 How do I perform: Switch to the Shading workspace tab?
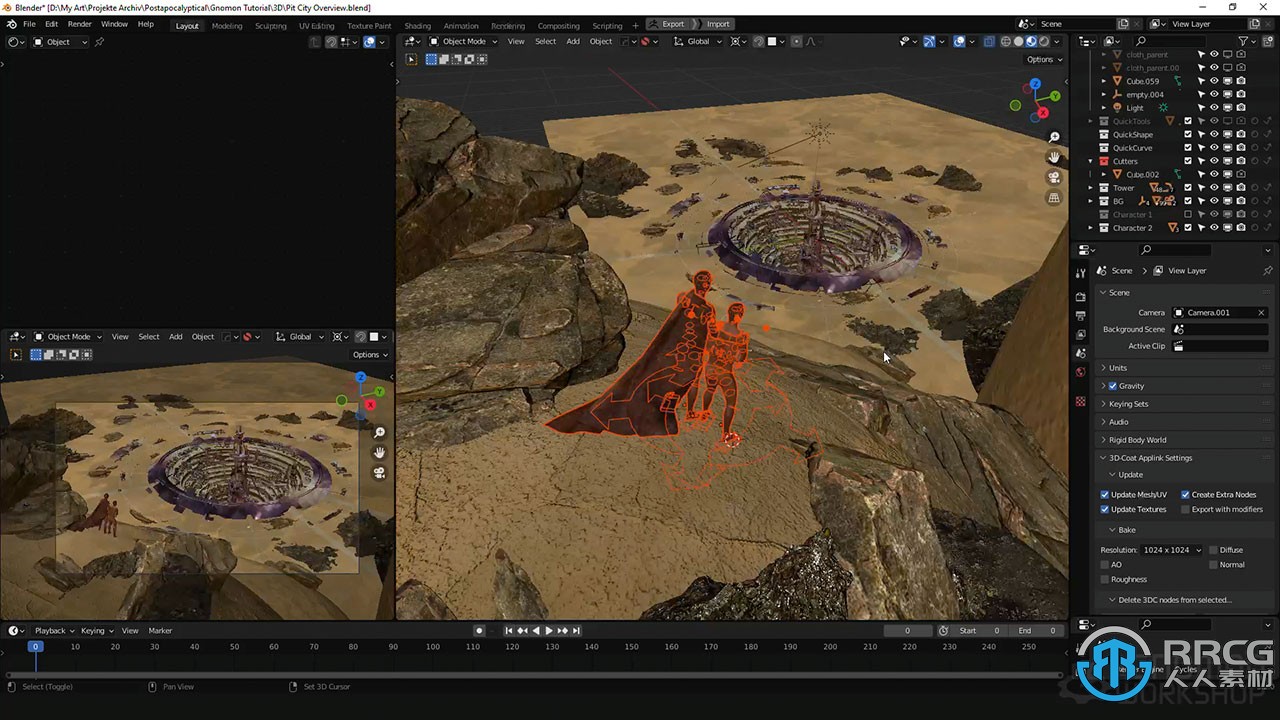coord(418,26)
